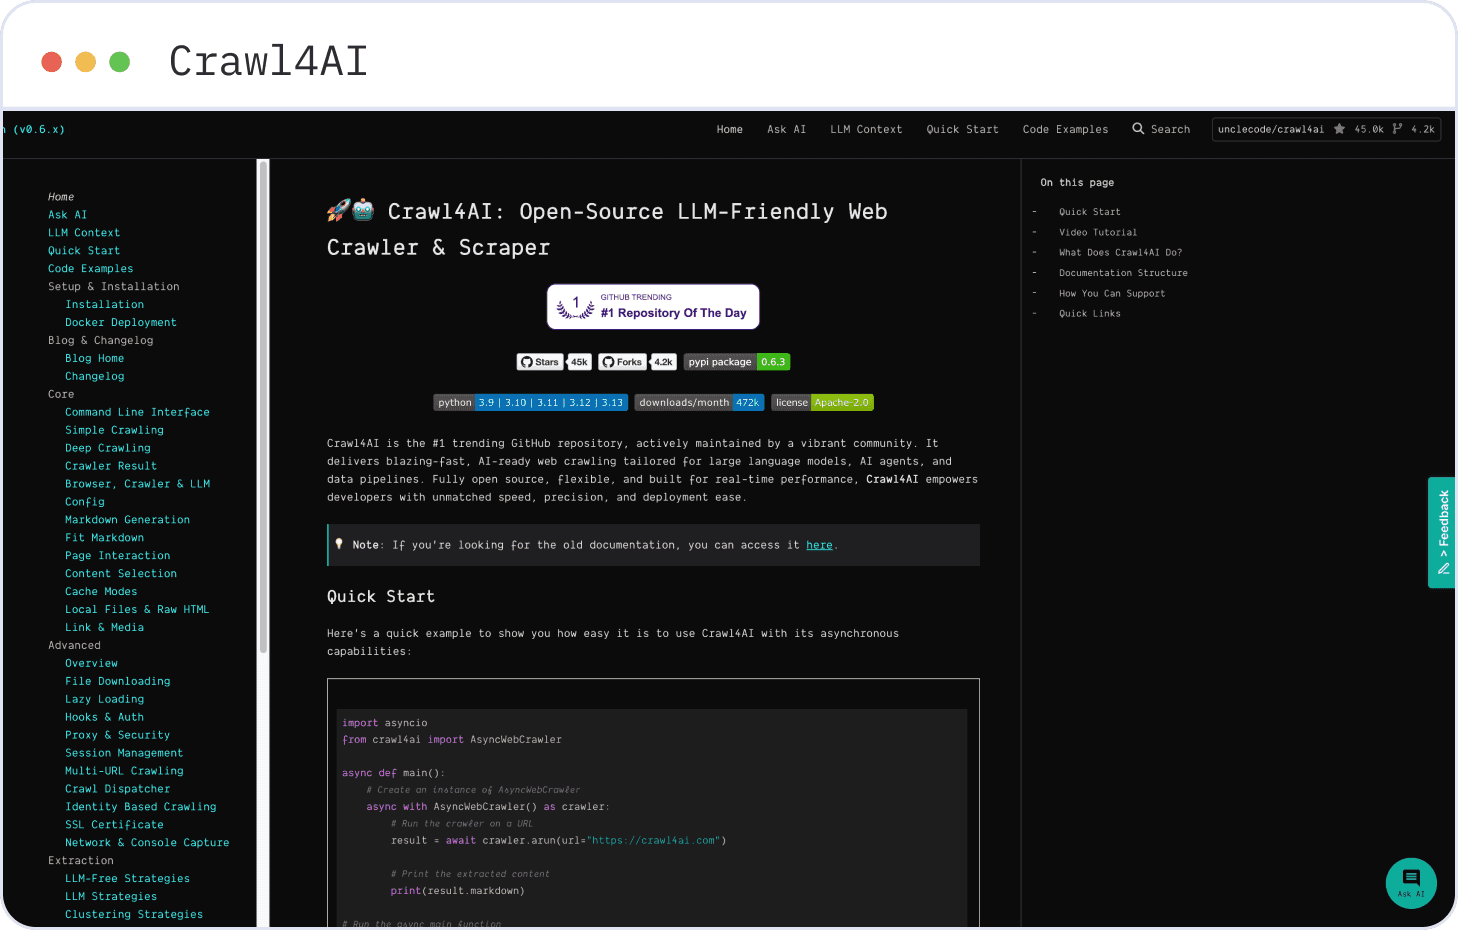Open LLM-Free Strategies page
The width and height of the screenshot is (1458, 930).
coord(128,880)
